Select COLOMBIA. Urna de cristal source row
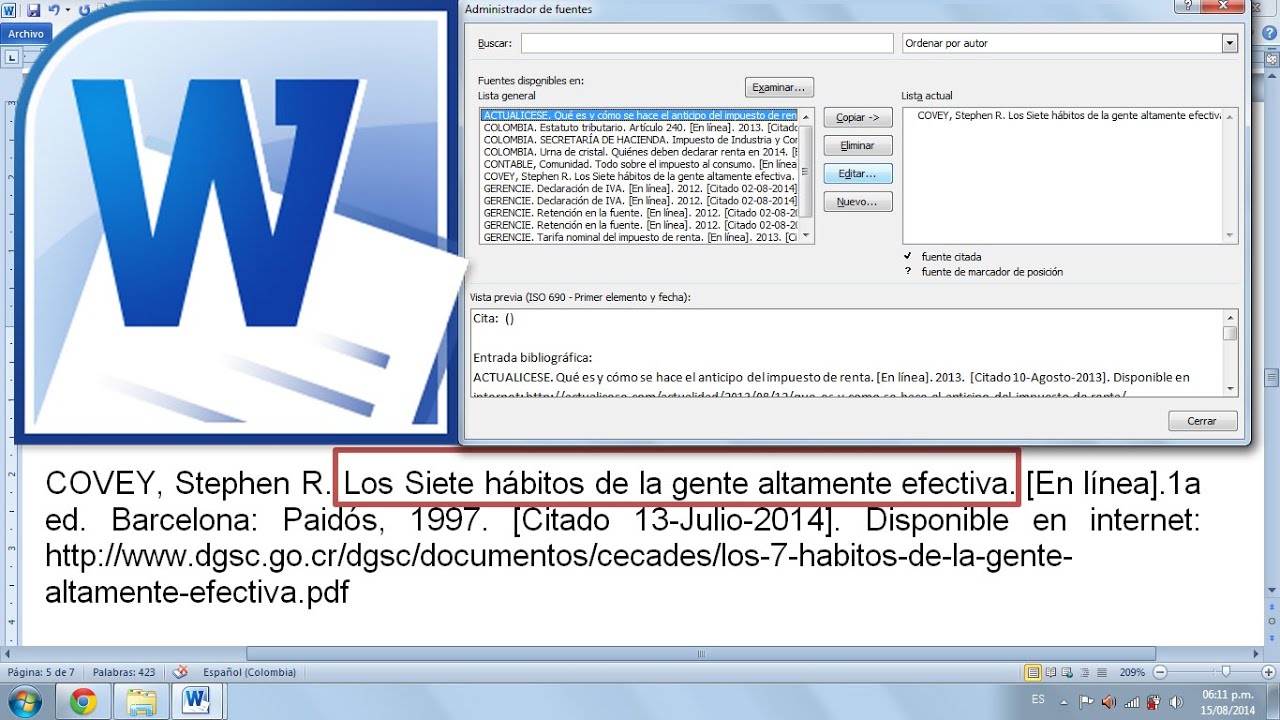Image resolution: width=1280 pixels, height=720 pixels. (639, 151)
